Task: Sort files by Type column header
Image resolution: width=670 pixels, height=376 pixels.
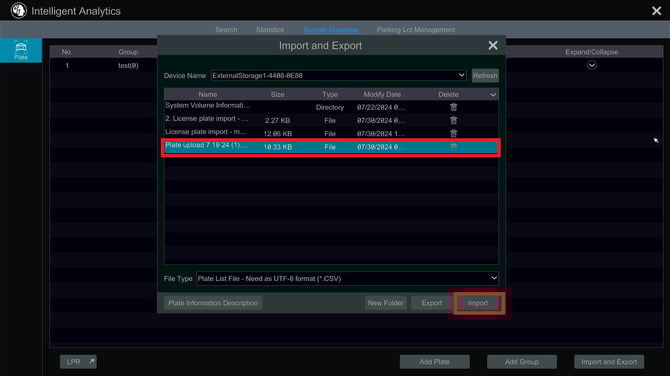Action: 330,94
